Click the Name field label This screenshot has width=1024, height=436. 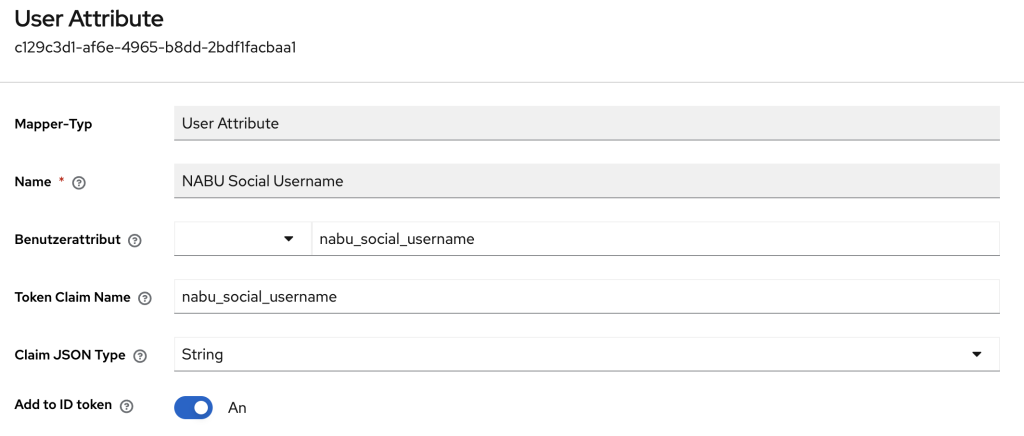click(x=33, y=182)
